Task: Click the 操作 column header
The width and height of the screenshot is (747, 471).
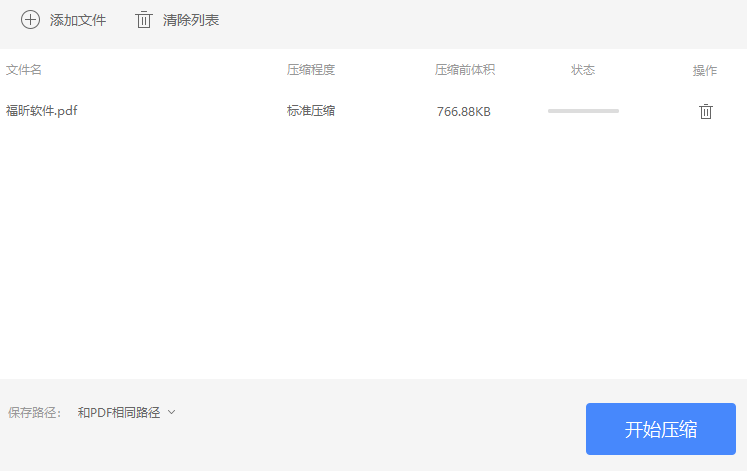Action: click(x=705, y=70)
